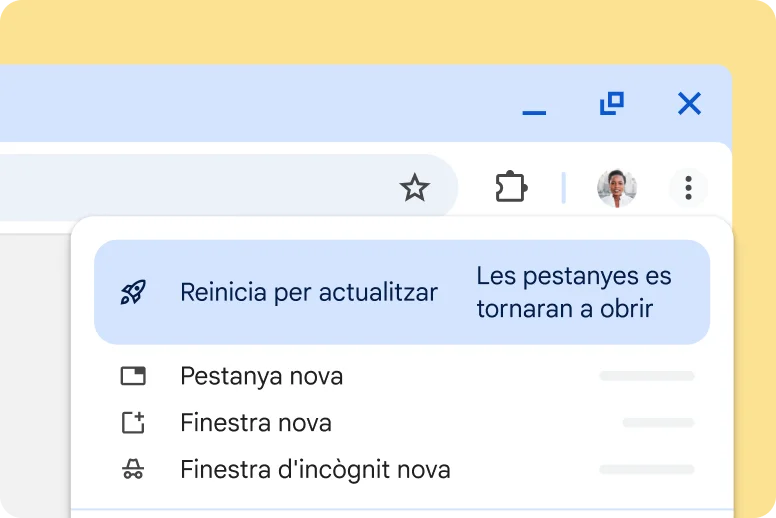The height and width of the screenshot is (518, 776).
Task: Restore down the Chrome window
Action: pyautogui.click(x=611, y=103)
